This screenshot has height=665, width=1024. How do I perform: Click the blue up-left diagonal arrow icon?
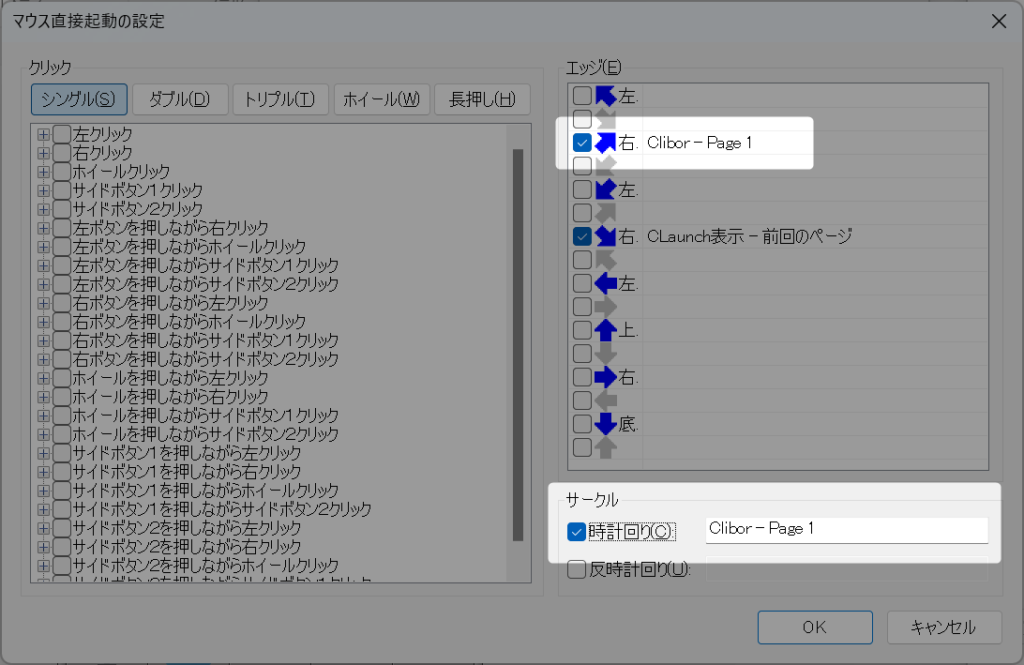coord(606,96)
